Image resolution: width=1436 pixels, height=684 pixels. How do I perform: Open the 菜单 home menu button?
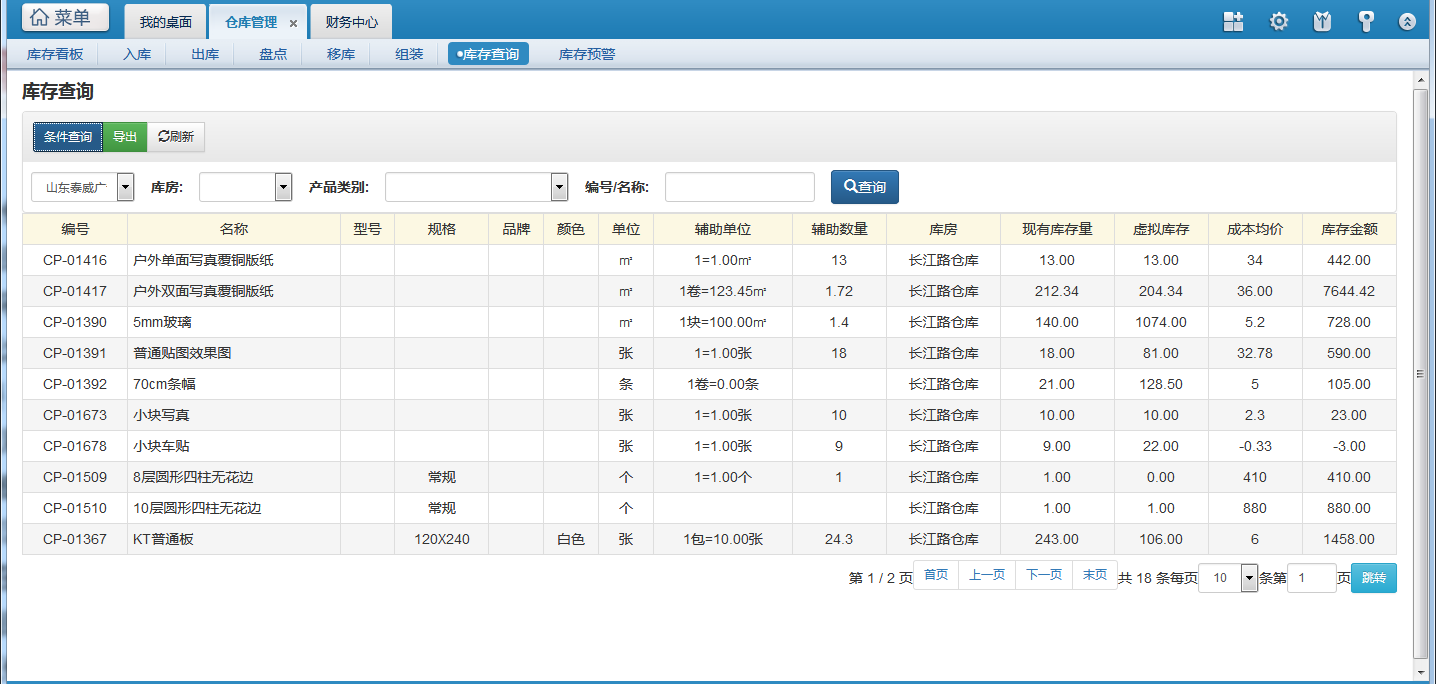(66, 17)
